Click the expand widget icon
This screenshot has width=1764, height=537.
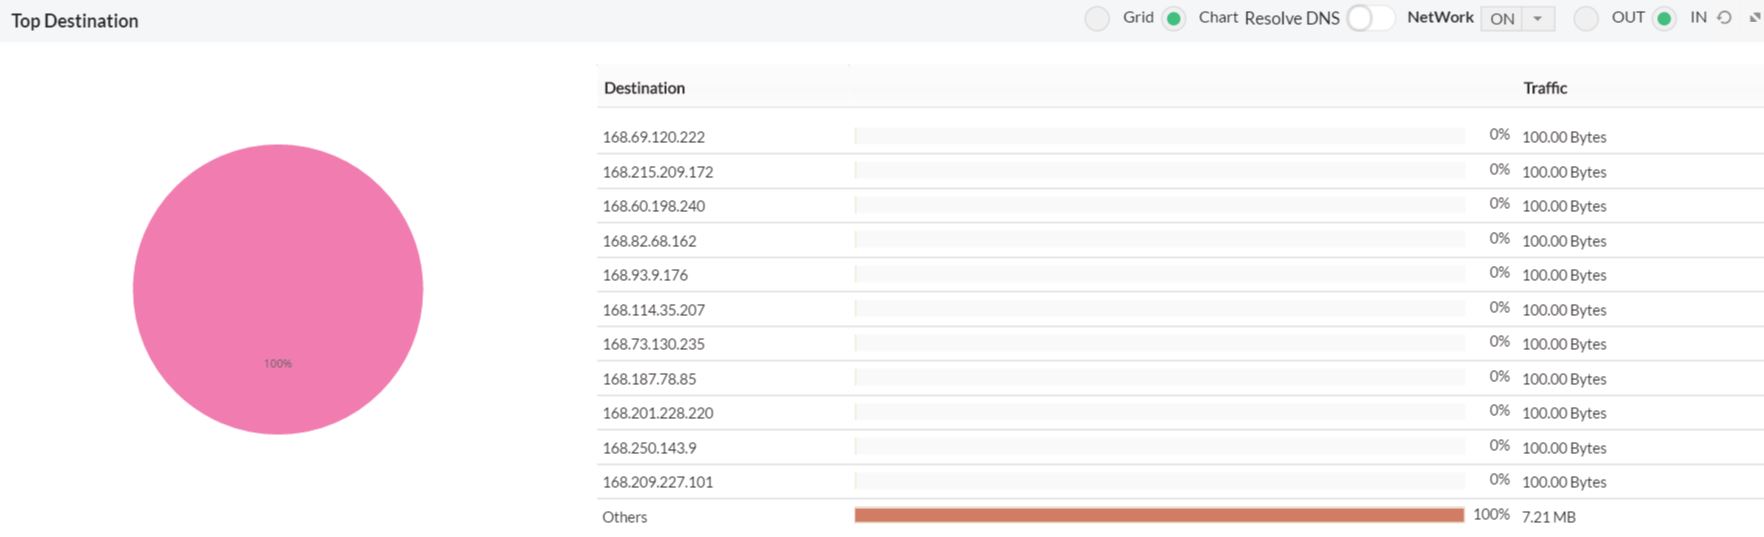[1754, 18]
